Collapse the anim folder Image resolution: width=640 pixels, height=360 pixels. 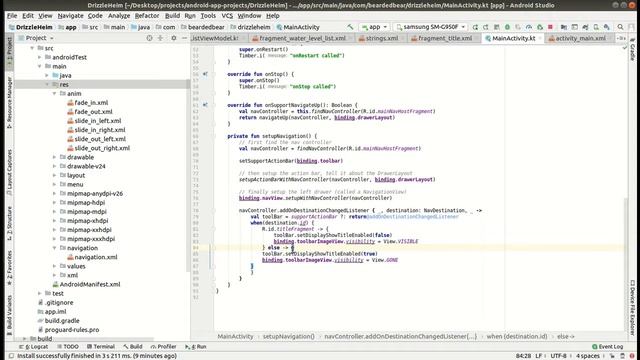pos(54,93)
